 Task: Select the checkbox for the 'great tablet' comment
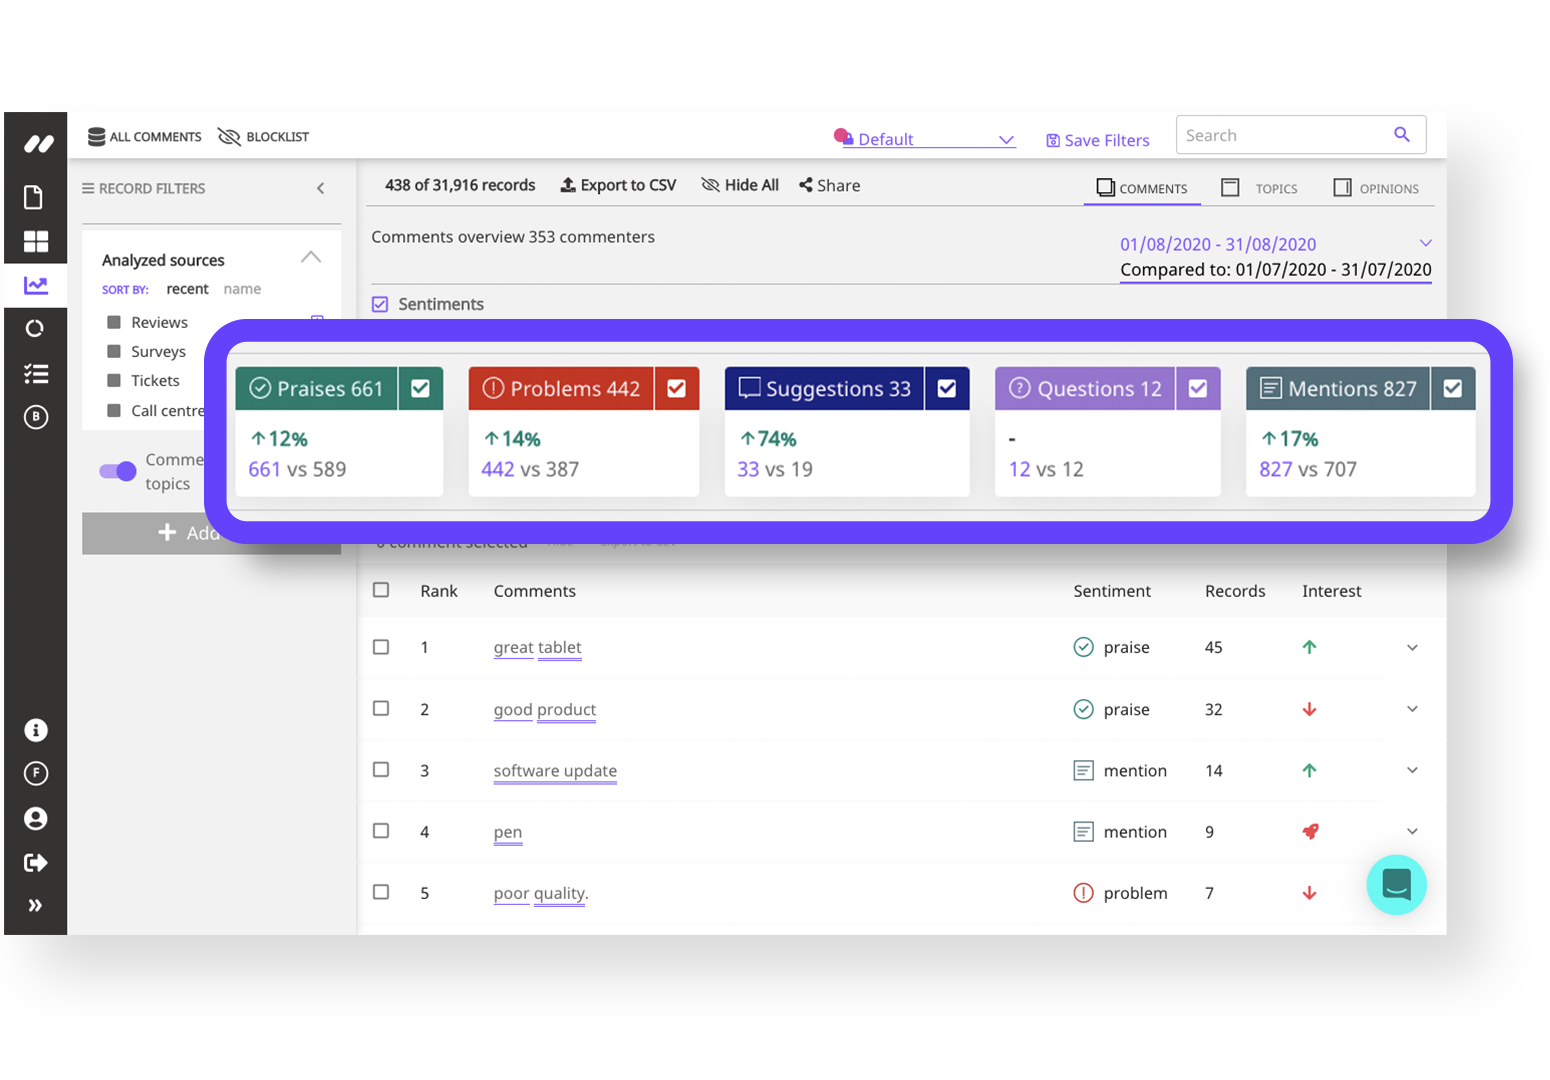pos(381,647)
